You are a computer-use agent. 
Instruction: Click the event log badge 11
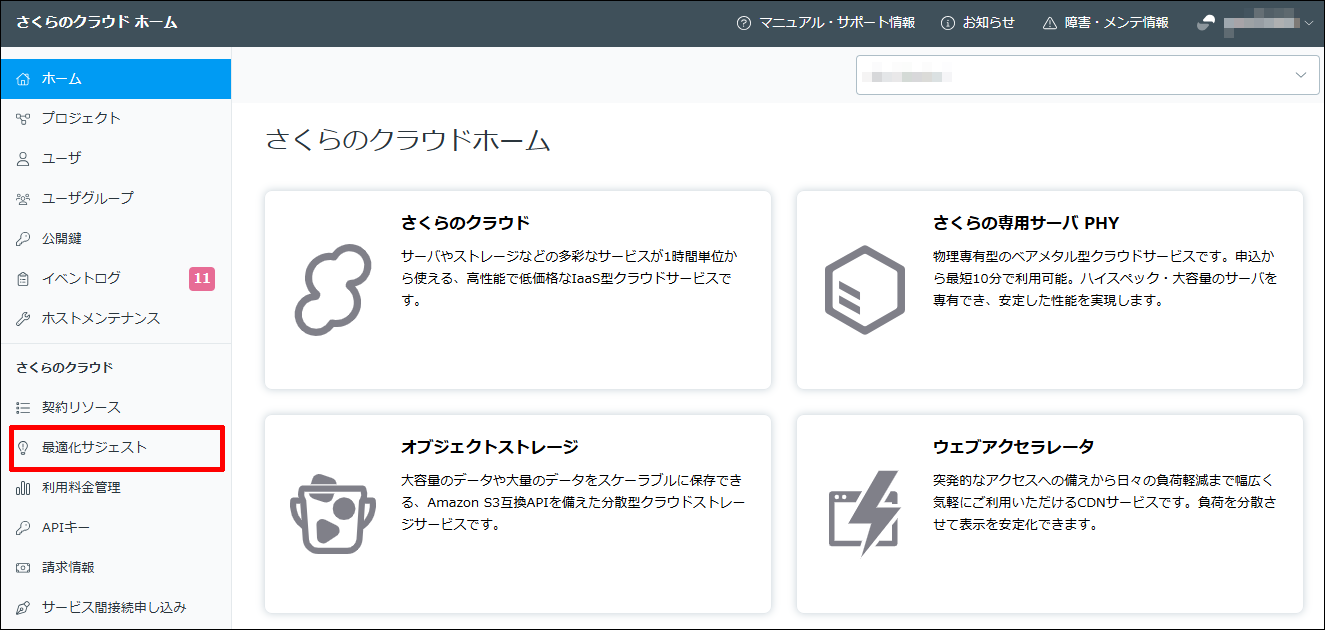click(x=202, y=278)
